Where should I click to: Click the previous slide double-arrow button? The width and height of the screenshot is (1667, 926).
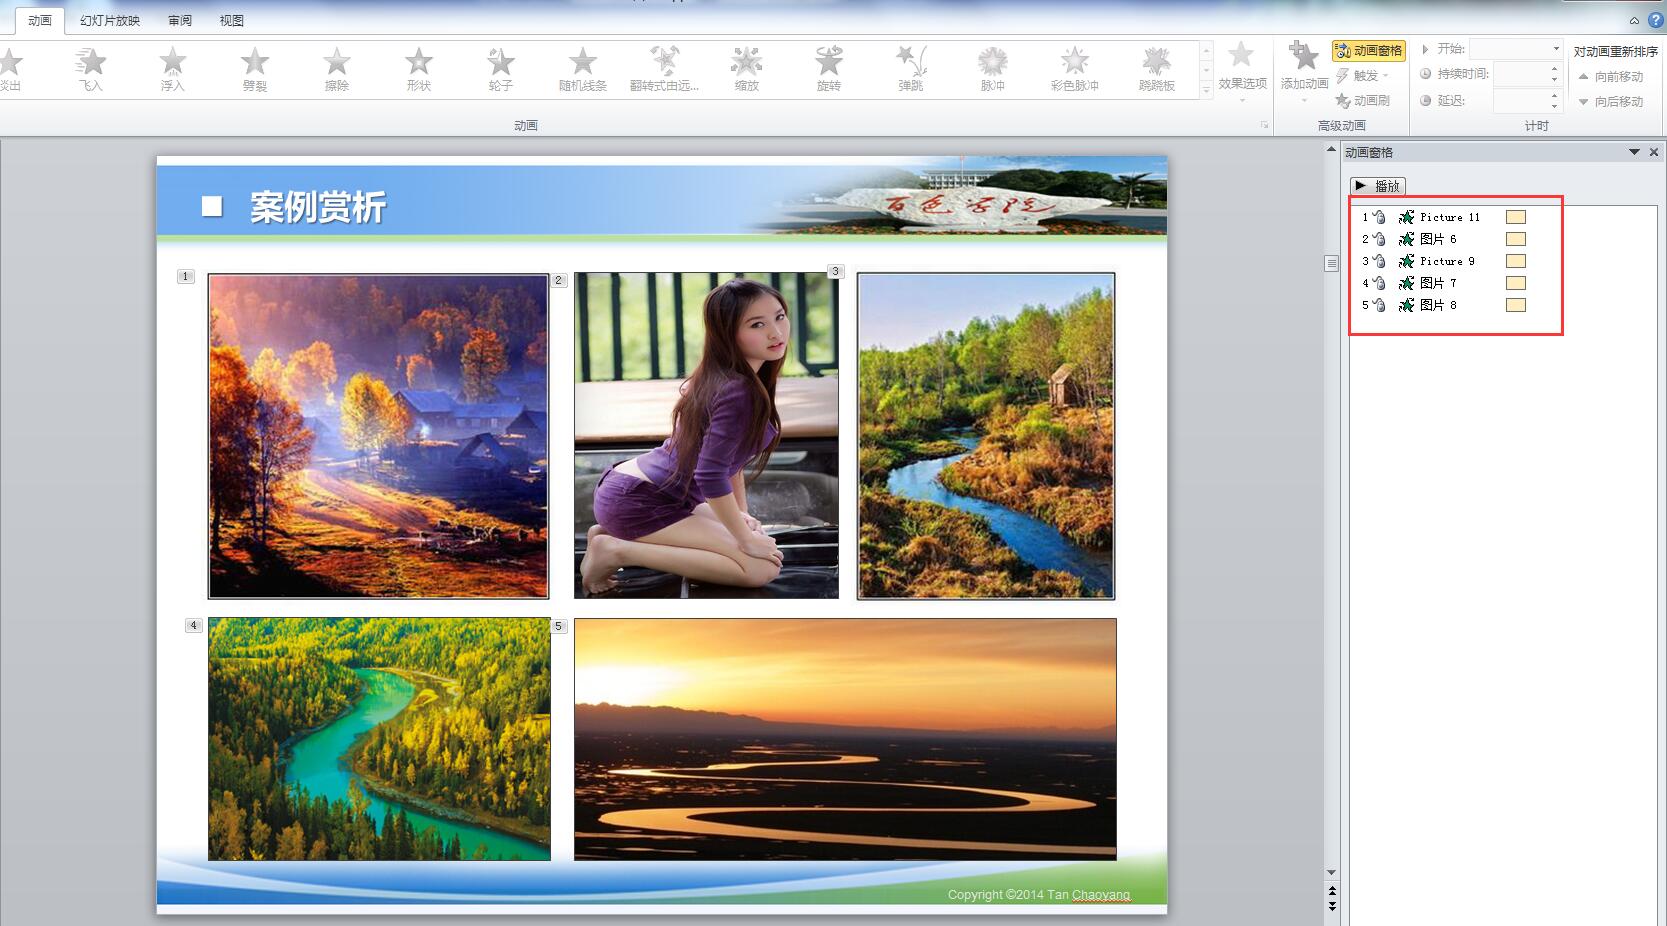pyautogui.click(x=1331, y=890)
